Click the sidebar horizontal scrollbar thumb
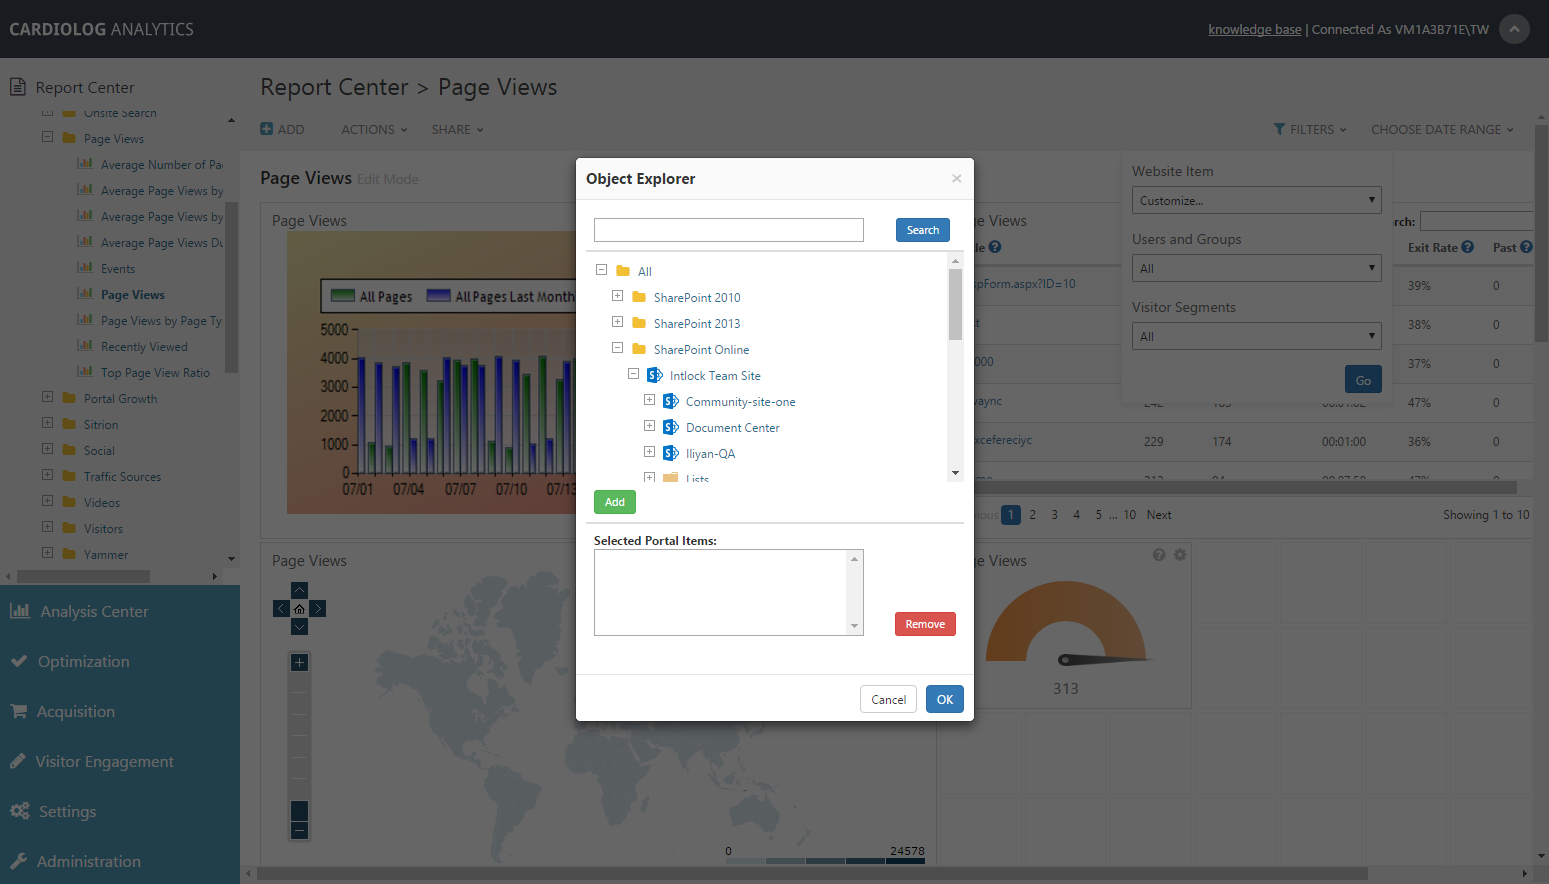Screen dimensions: 1549x884 point(83,576)
